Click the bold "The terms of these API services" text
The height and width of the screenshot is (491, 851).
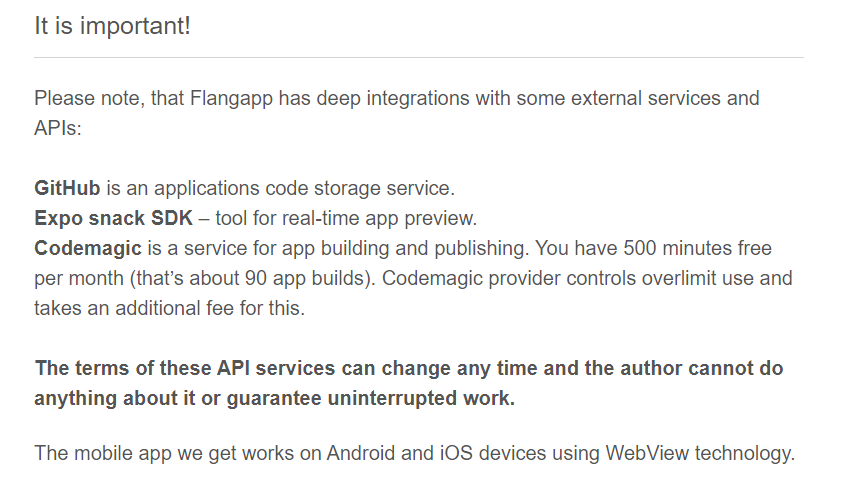(185, 368)
